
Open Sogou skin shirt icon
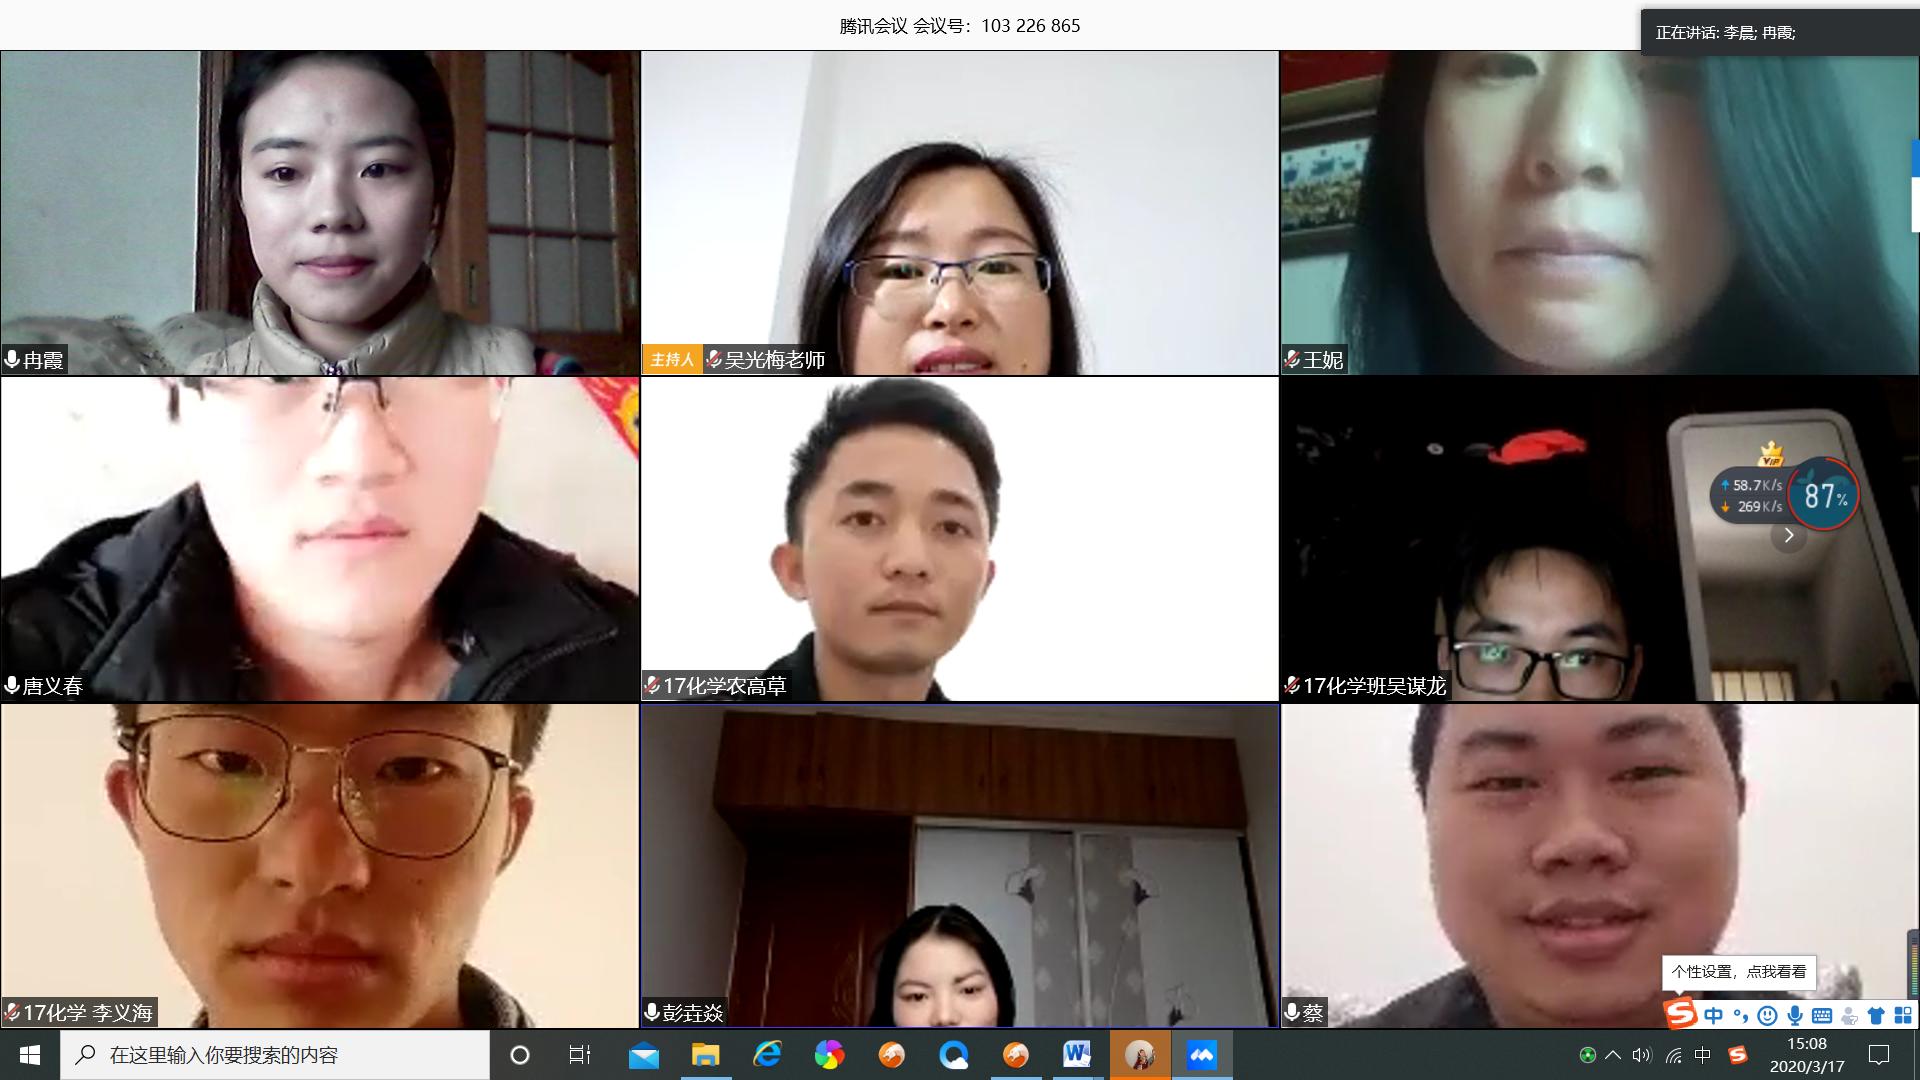point(1876,1016)
